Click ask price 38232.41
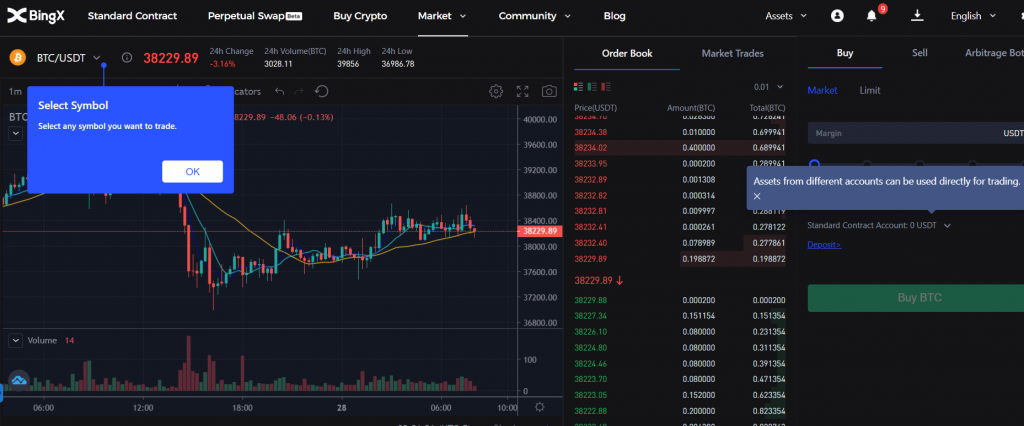The height and width of the screenshot is (426, 1024). click(x=590, y=227)
